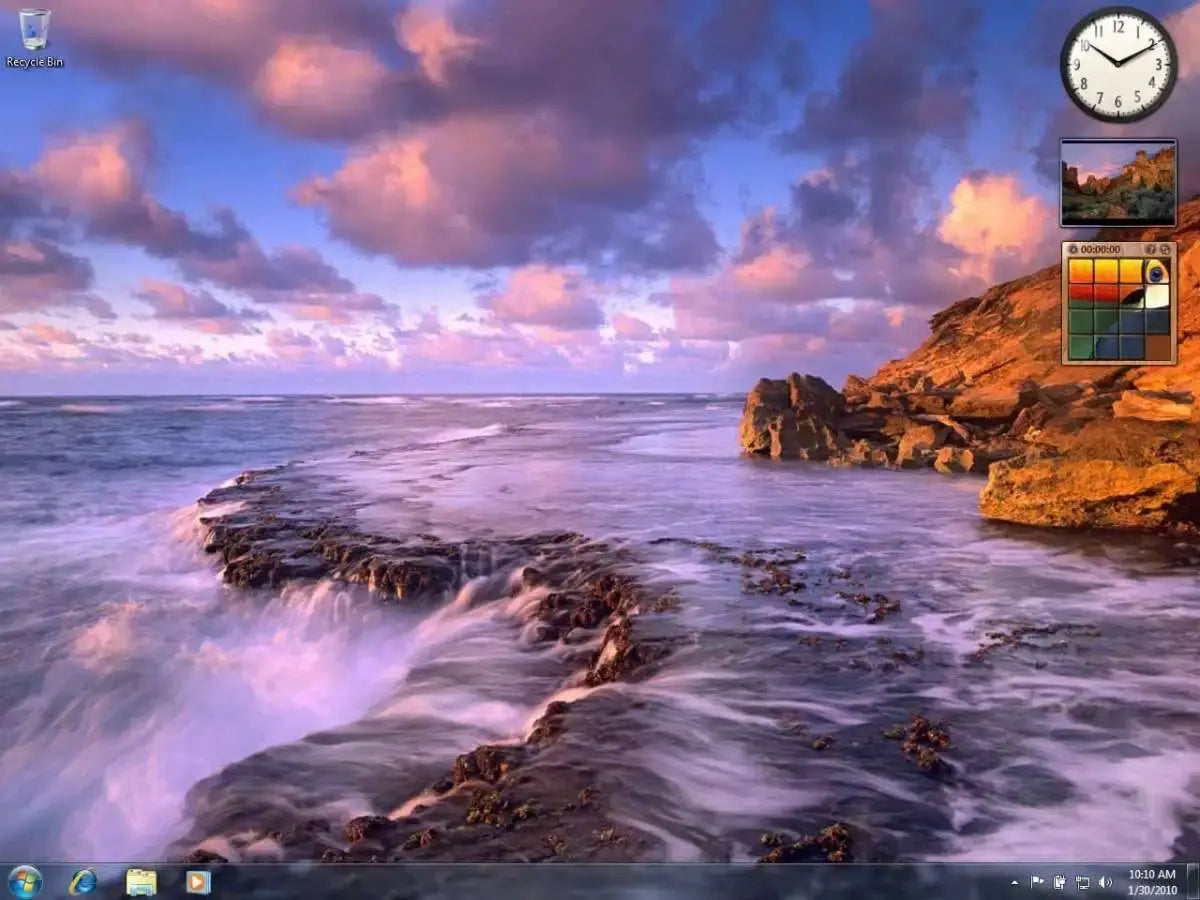Show the solved puzzle picture preview
1200x900 pixels.
coord(1166,250)
